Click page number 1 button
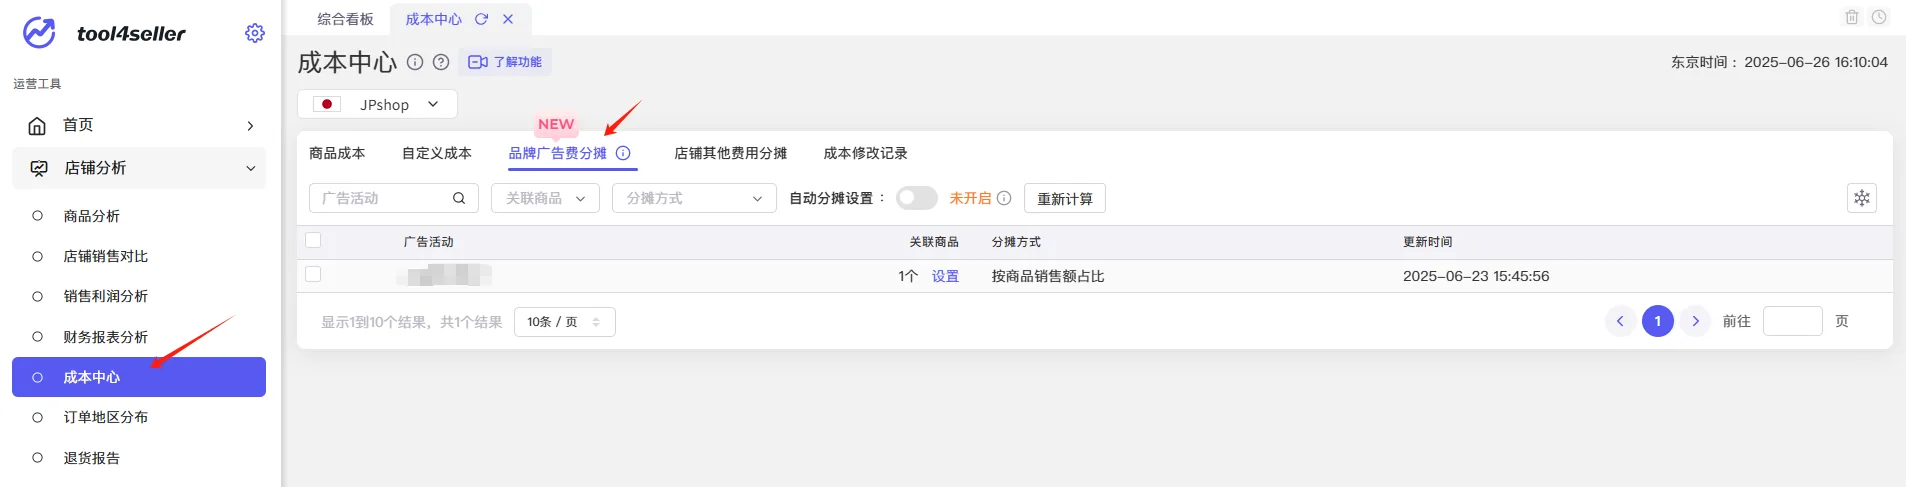 pyautogui.click(x=1658, y=321)
